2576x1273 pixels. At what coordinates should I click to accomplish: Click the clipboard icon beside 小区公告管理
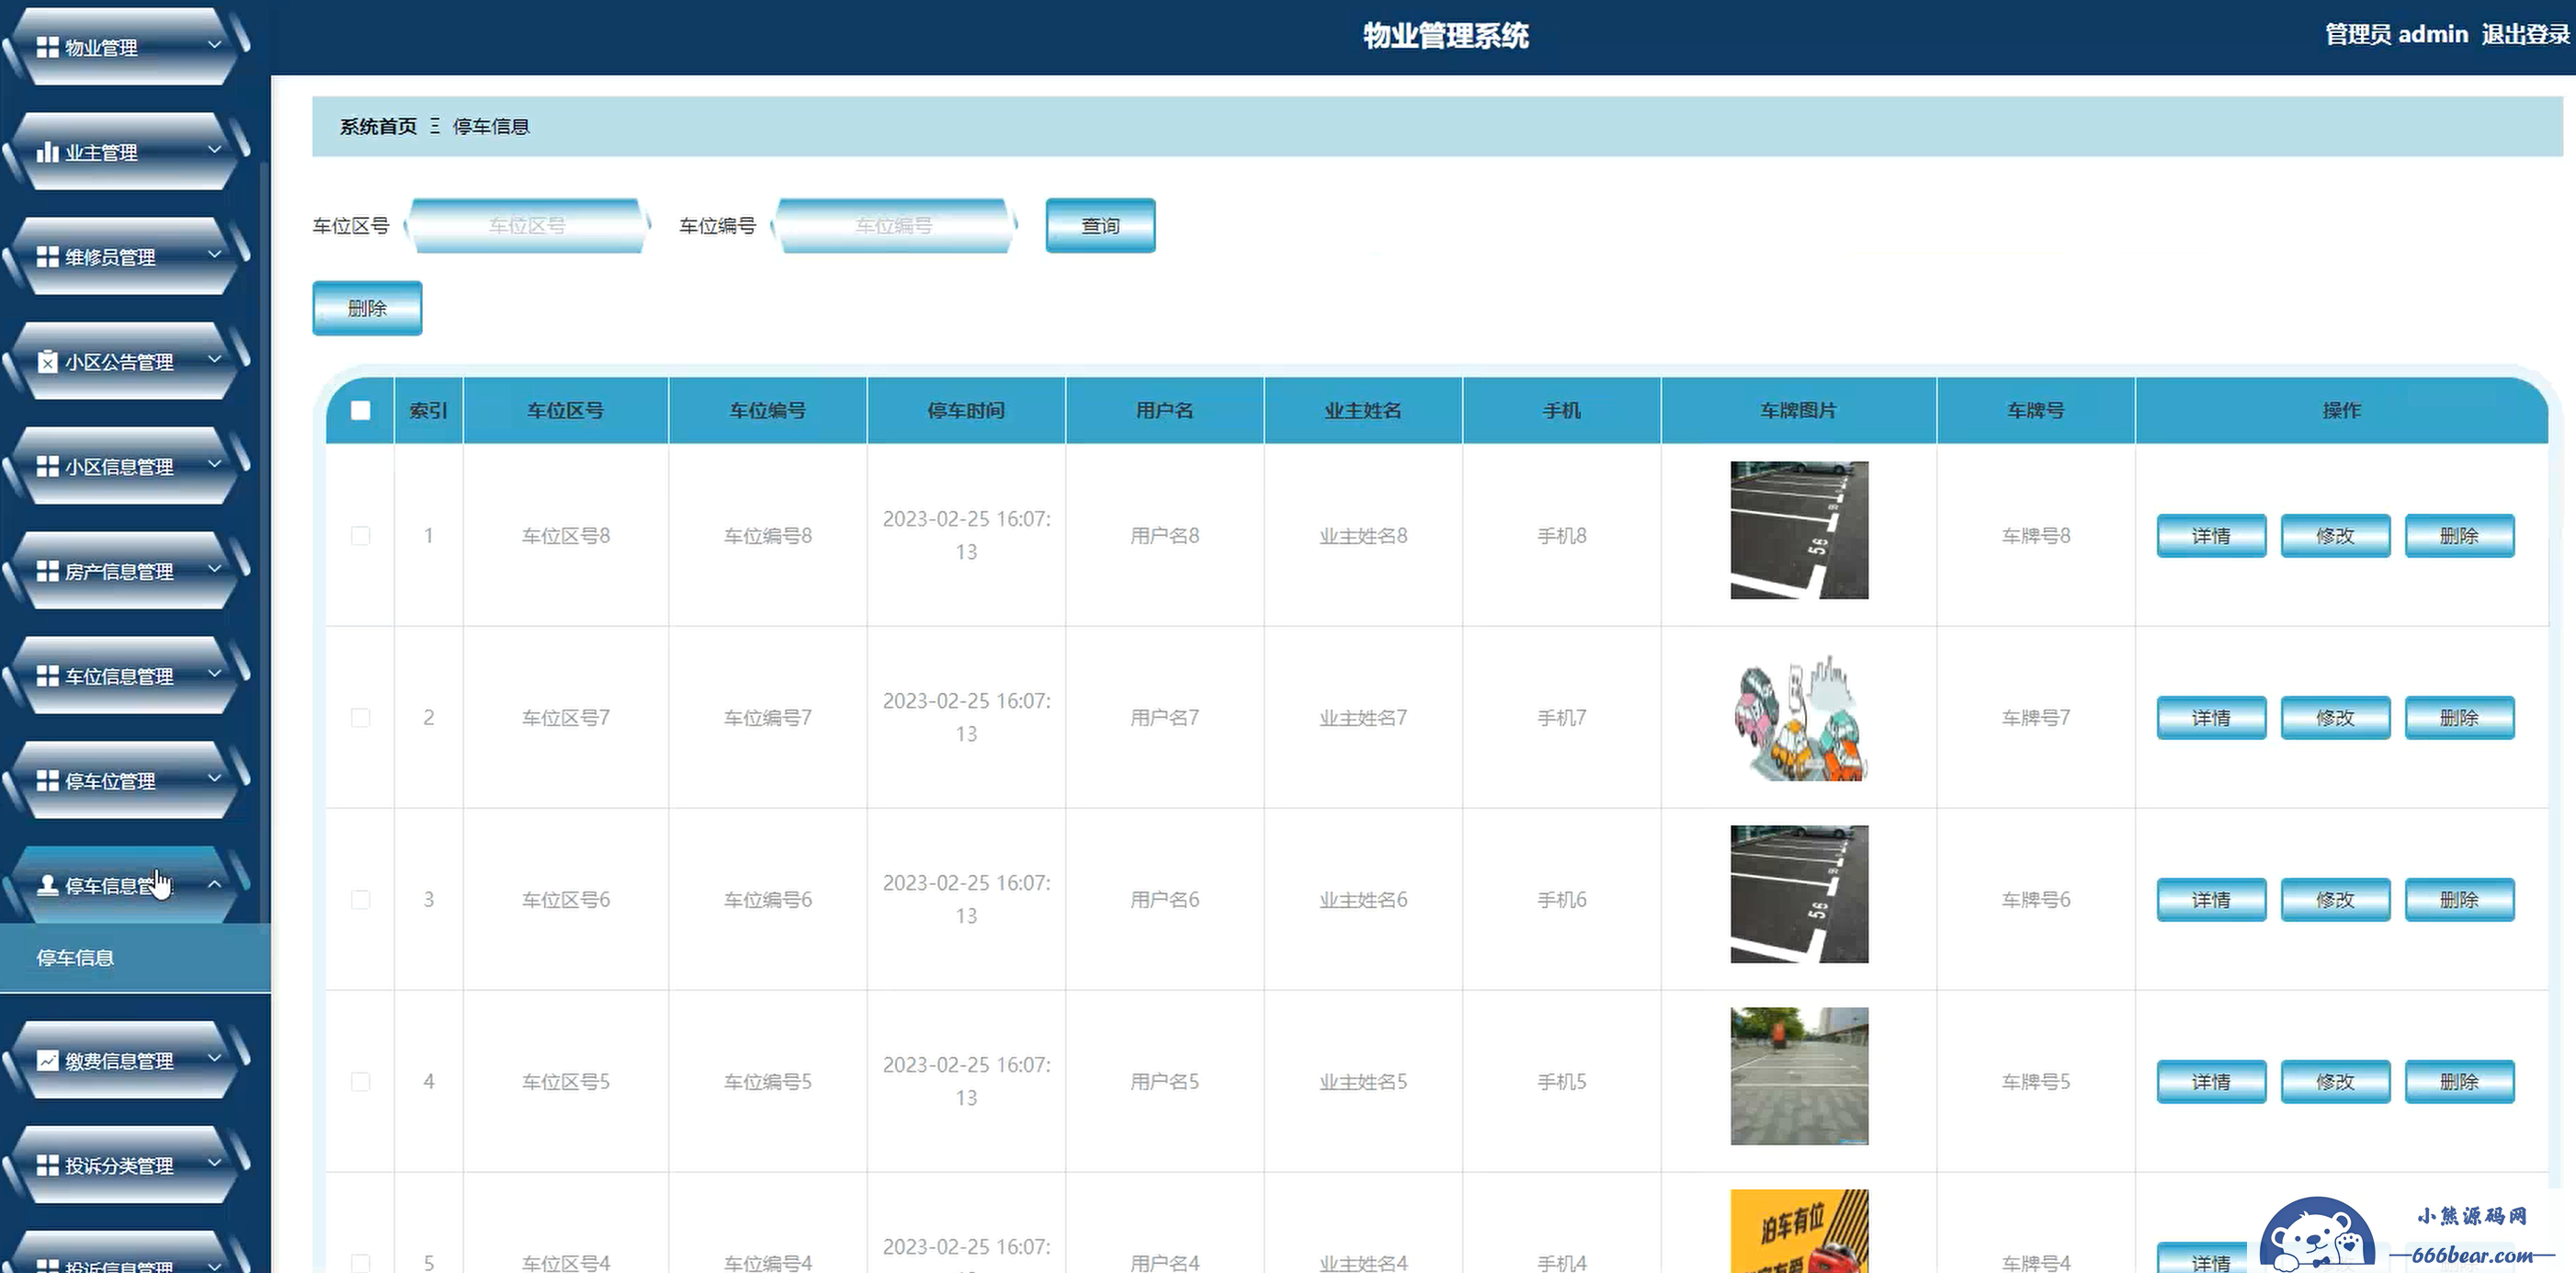[x=47, y=362]
